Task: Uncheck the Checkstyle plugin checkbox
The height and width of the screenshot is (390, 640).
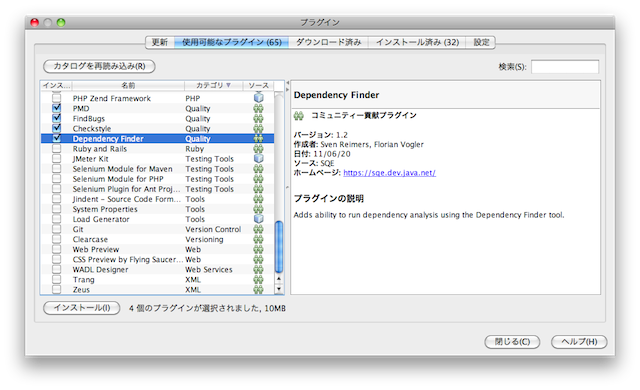Action: [57, 128]
